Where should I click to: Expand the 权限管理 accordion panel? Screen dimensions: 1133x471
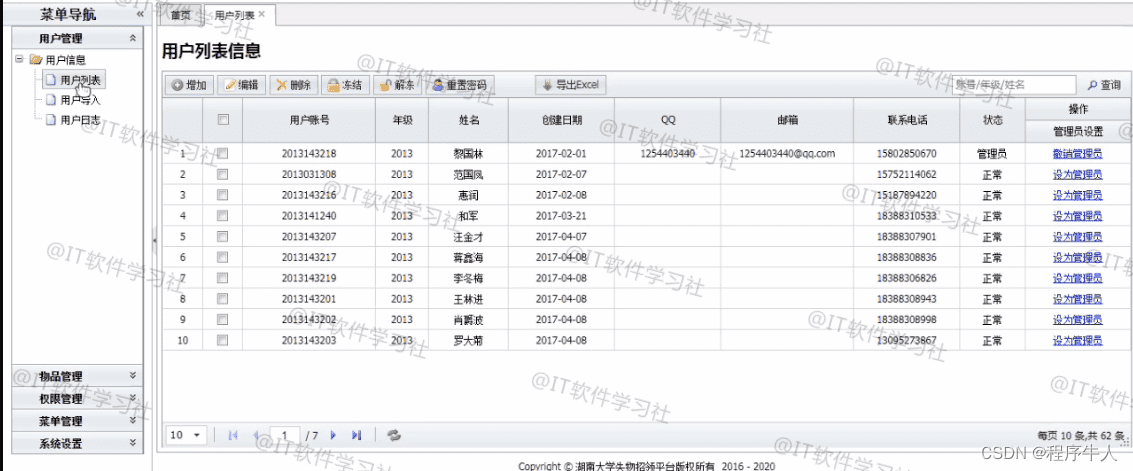tap(77, 398)
